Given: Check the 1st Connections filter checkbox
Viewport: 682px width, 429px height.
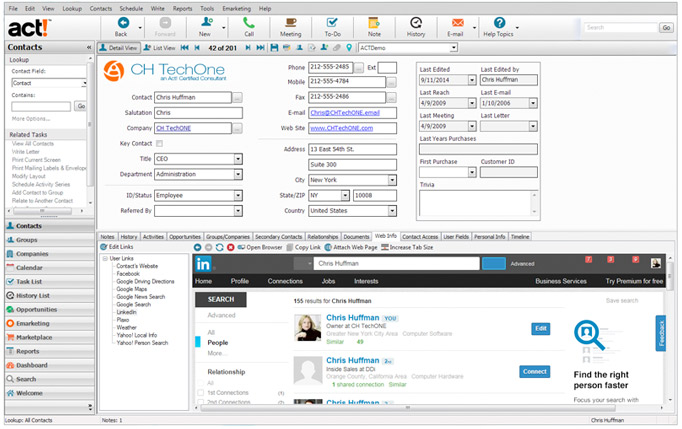Looking at the screenshot, I should coord(201,393).
